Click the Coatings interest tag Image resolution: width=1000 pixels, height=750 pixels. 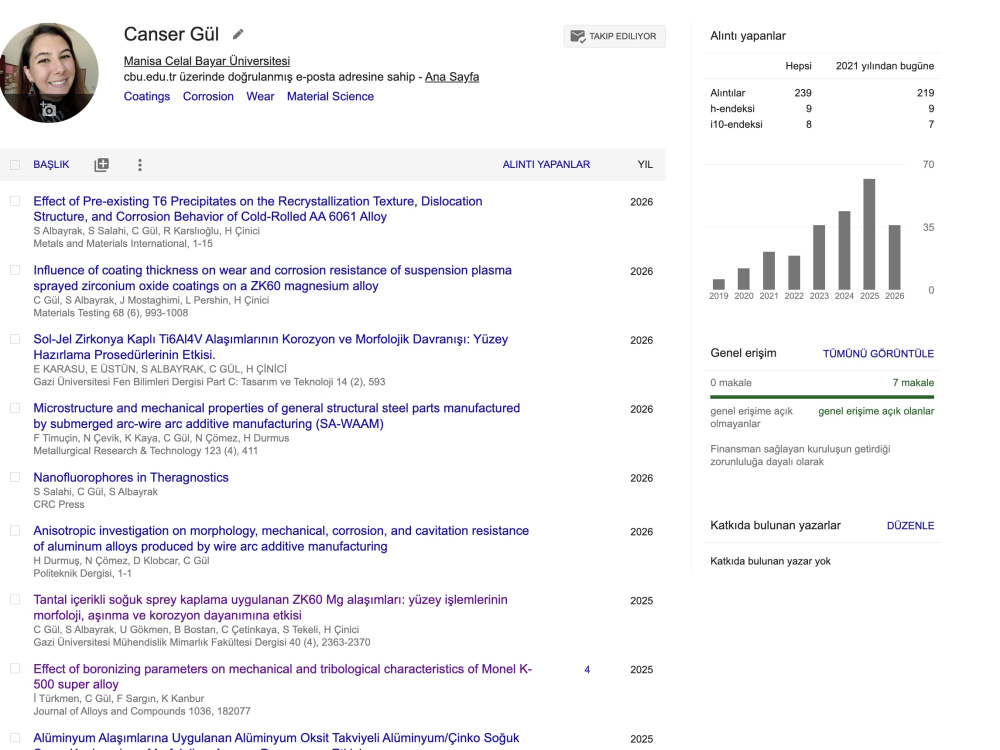(147, 96)
